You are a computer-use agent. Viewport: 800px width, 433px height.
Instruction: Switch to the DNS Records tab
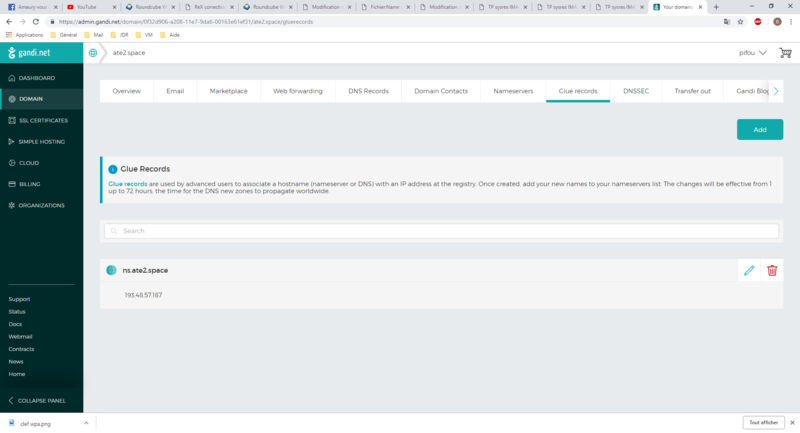[368, 91]
